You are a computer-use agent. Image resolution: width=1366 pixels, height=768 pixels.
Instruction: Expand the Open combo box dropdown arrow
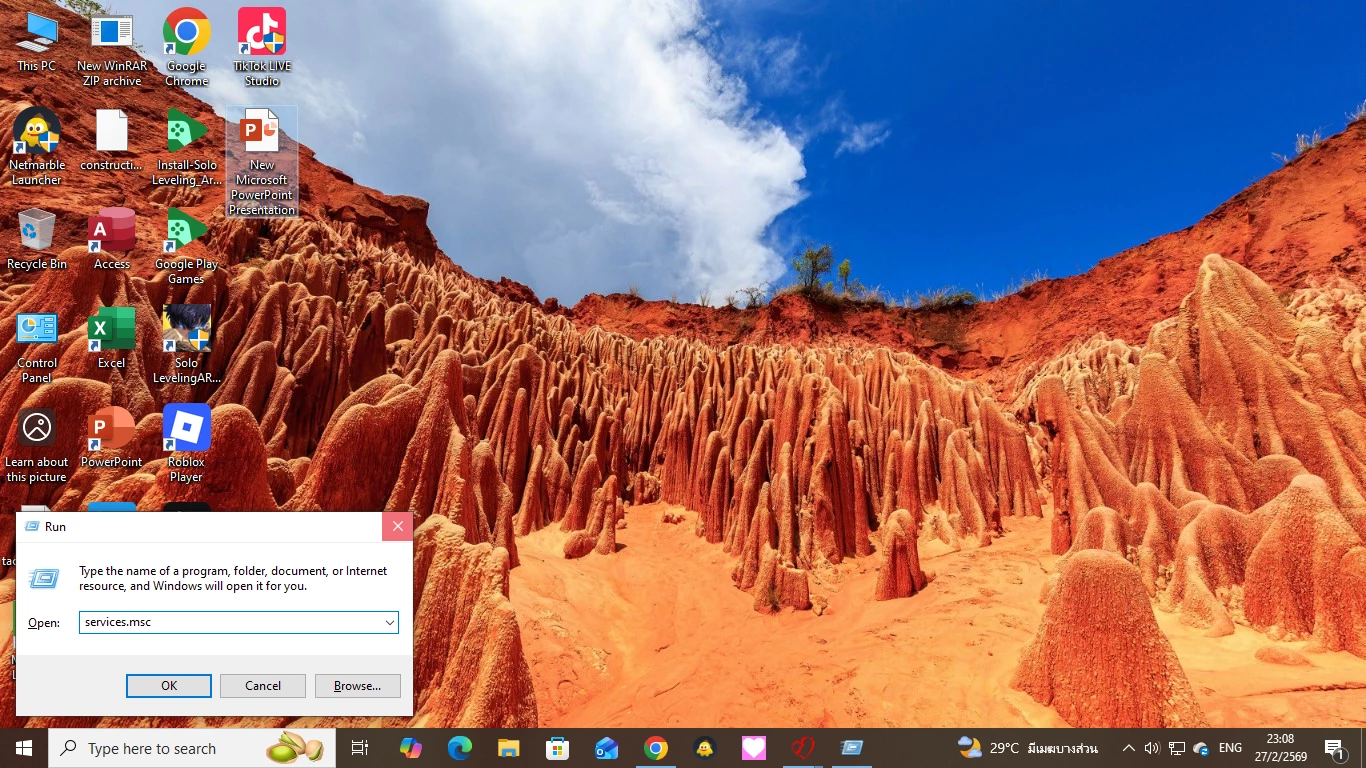tap(389, 622)
